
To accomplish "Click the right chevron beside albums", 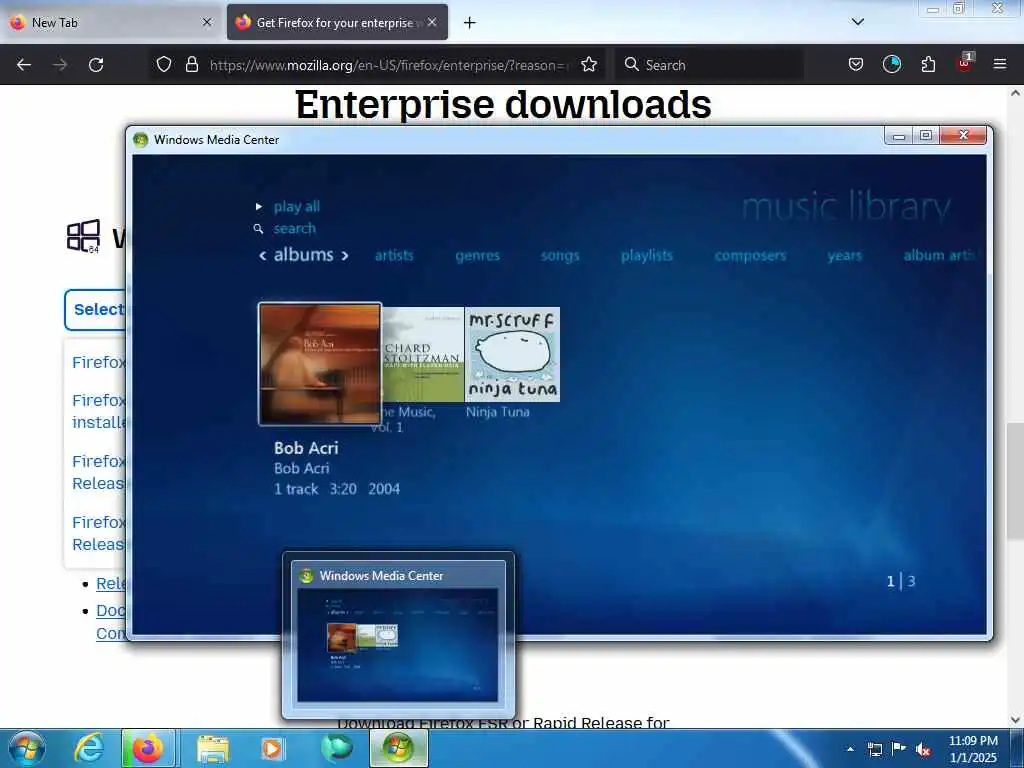I will [x=345, y=255].
